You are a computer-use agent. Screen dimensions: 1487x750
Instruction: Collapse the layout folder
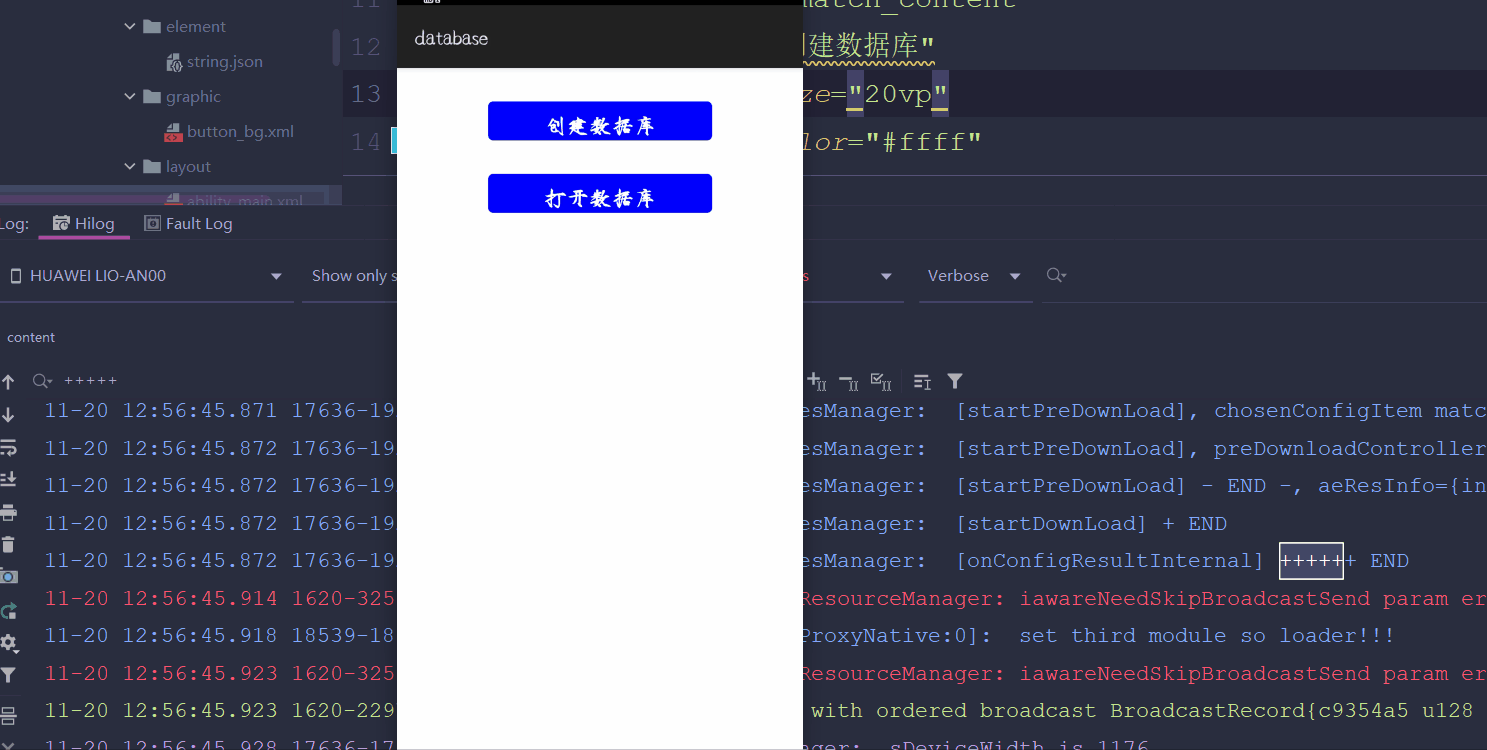coord(130,167)
